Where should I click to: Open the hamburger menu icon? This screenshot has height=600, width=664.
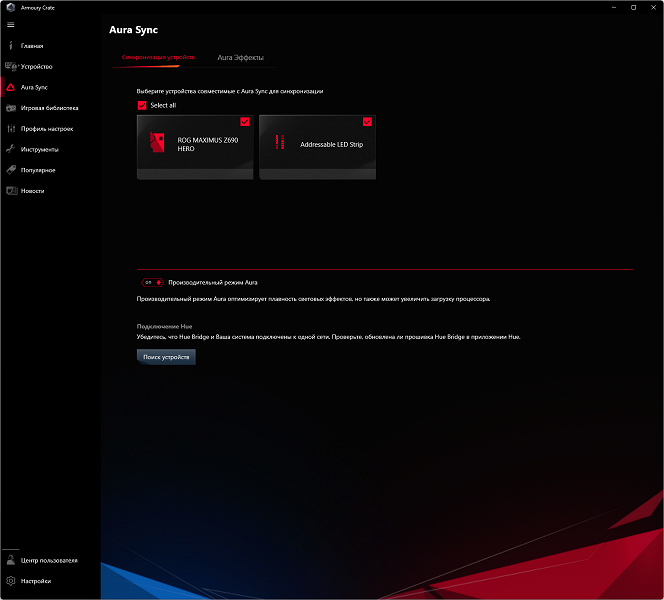click(11, 25)
